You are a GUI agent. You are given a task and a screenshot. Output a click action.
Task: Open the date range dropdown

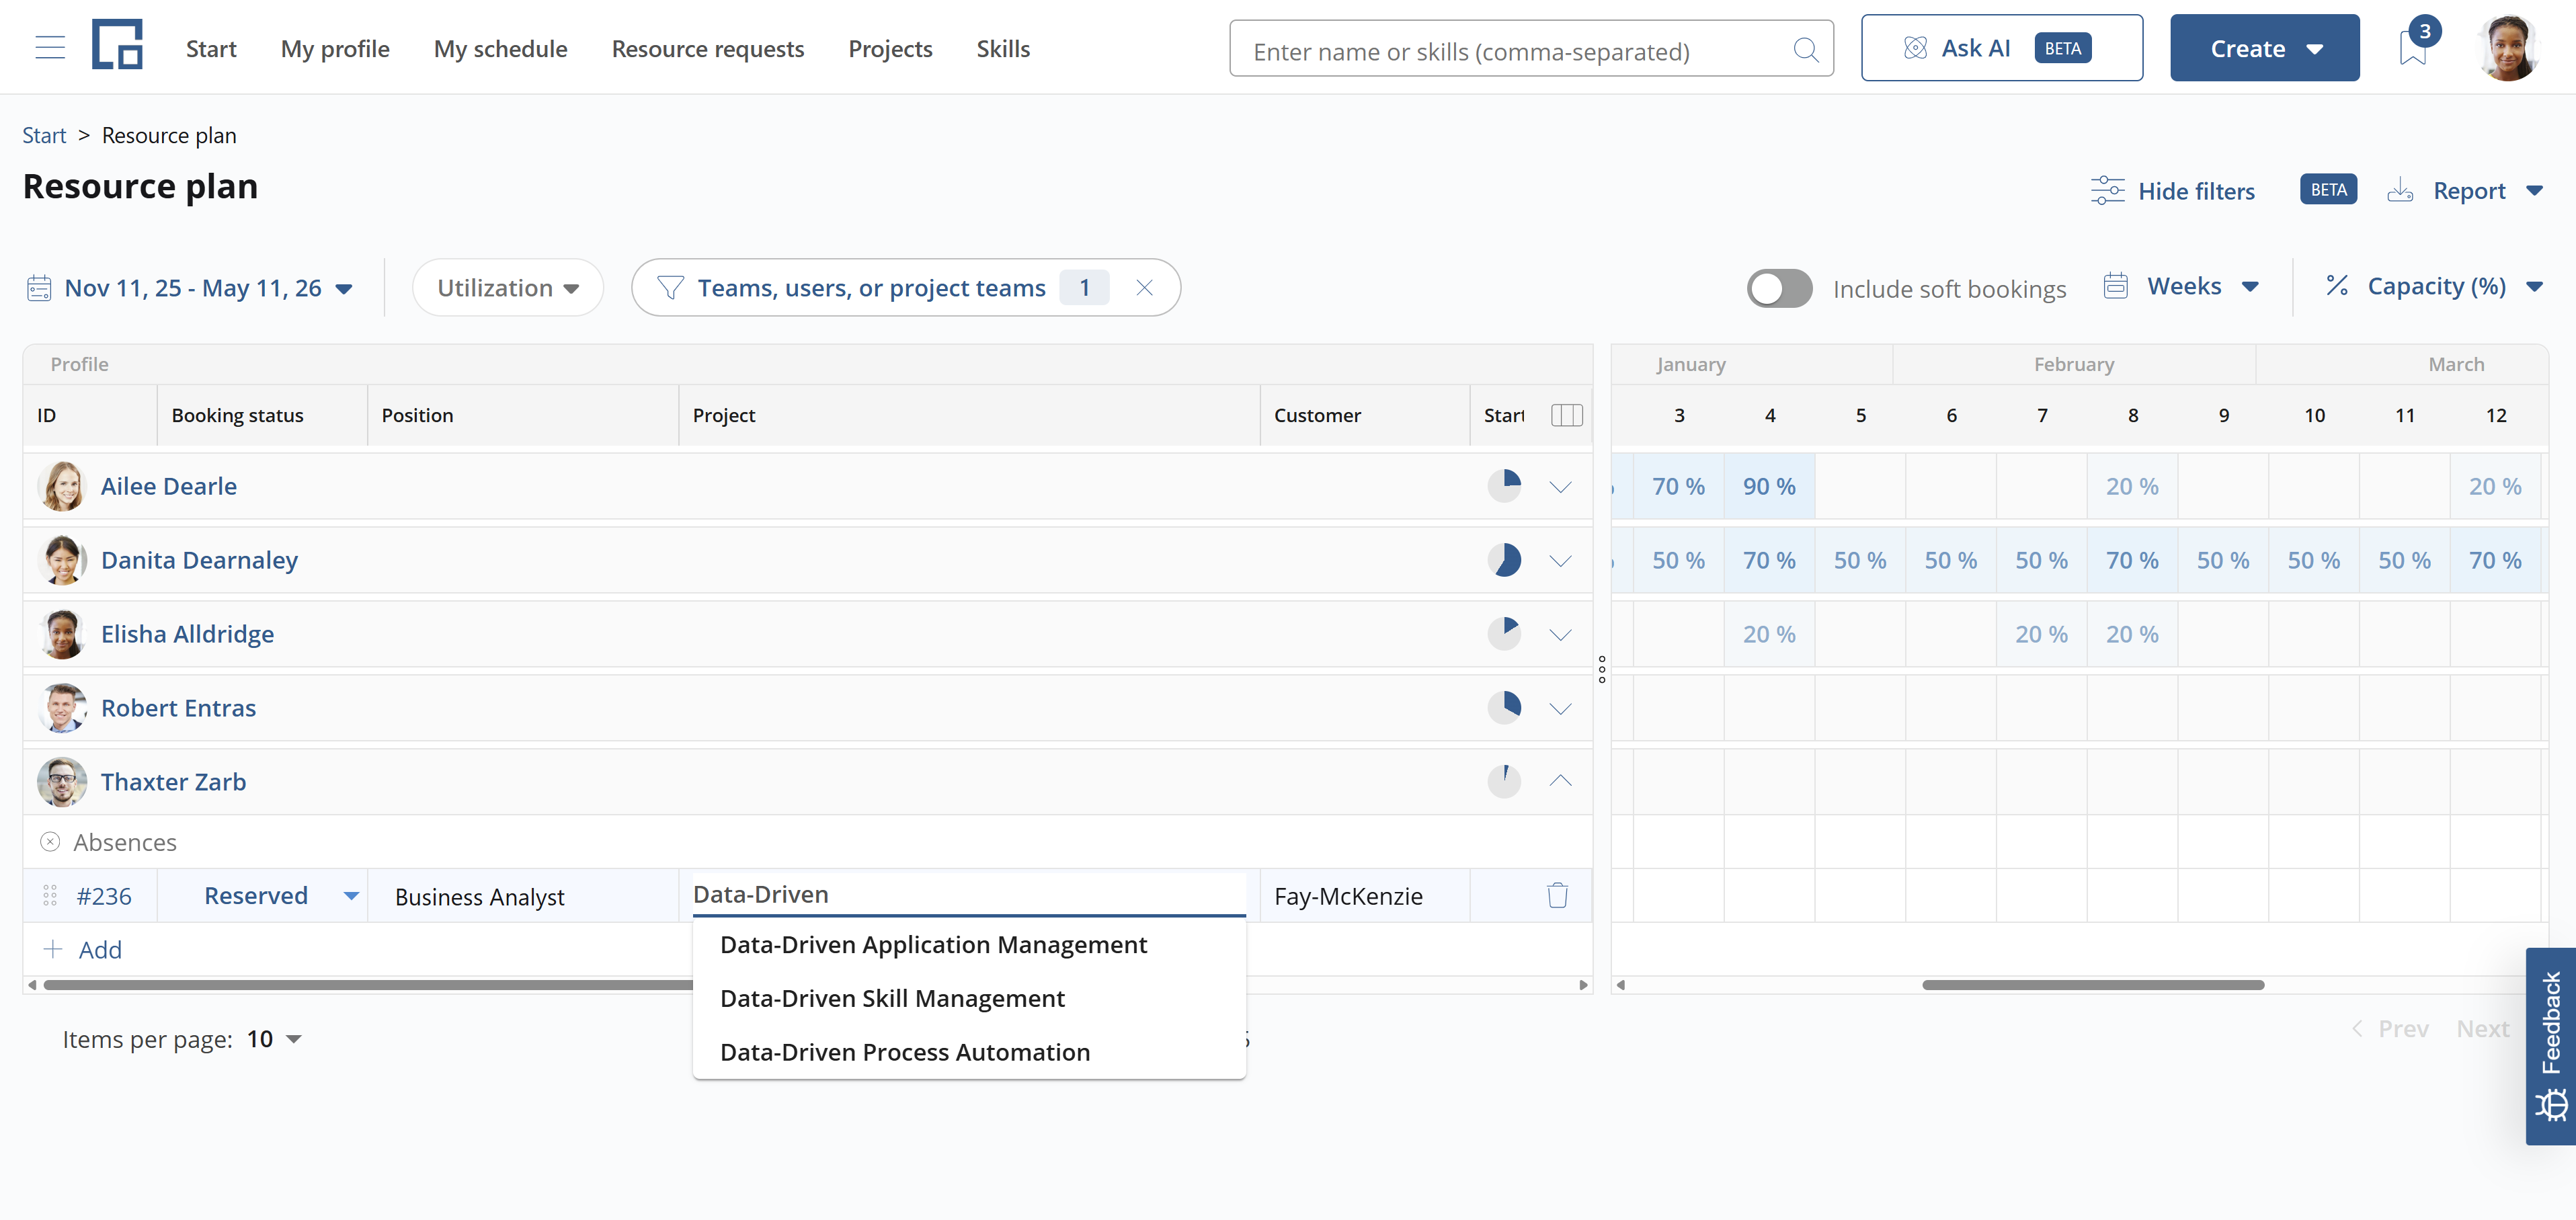coord(190,288)
